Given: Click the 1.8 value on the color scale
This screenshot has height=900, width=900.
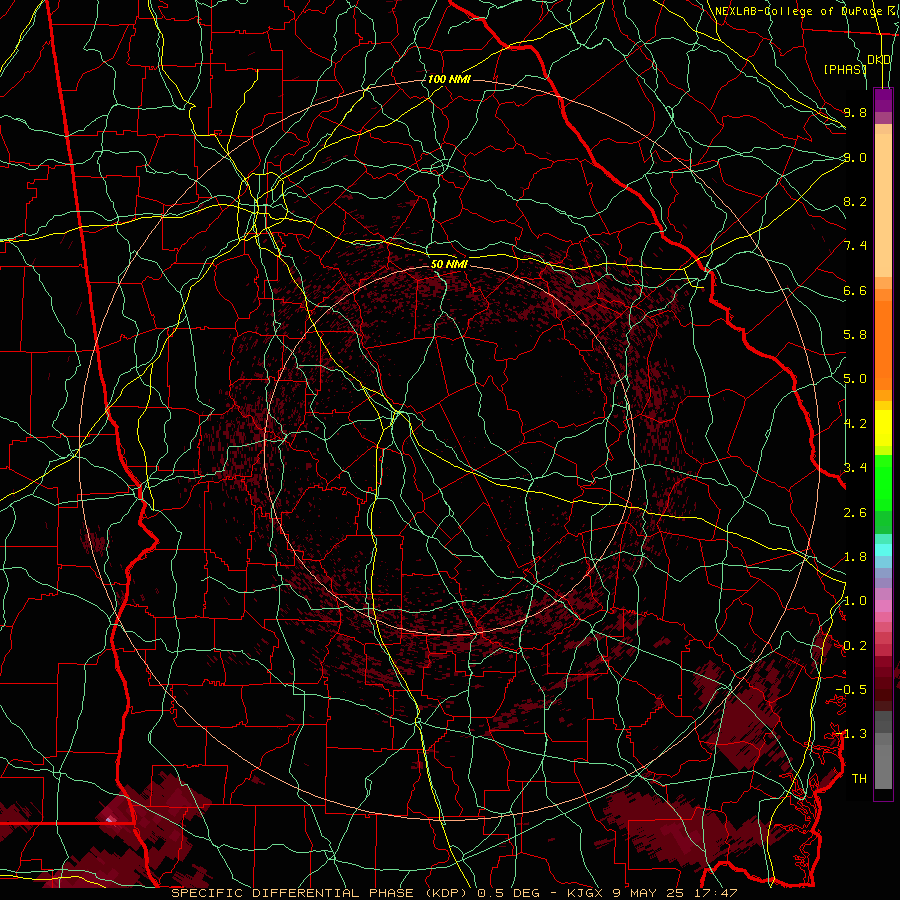Looking at the screenshot, I should point(855,557).
